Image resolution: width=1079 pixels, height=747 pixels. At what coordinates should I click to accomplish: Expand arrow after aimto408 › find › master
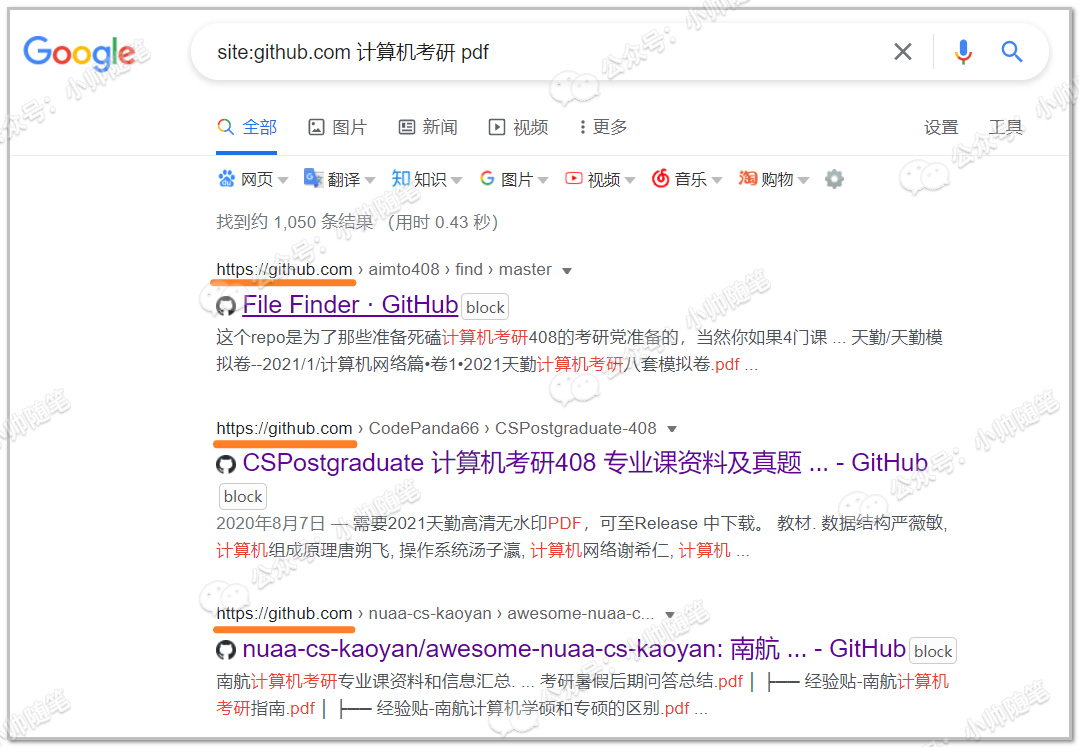click(x=567, y=271)
